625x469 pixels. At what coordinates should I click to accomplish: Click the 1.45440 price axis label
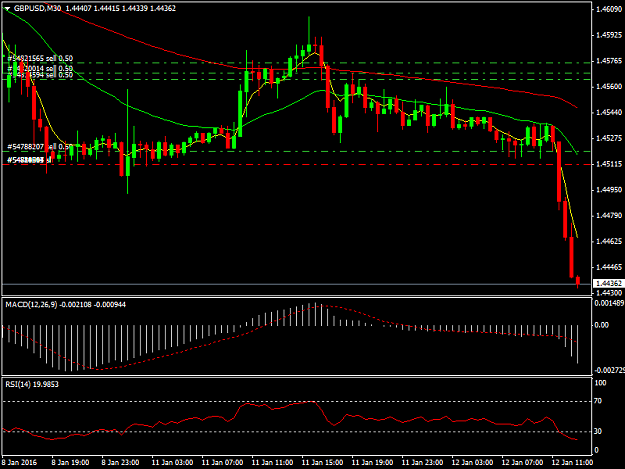[x=609, y=112]
